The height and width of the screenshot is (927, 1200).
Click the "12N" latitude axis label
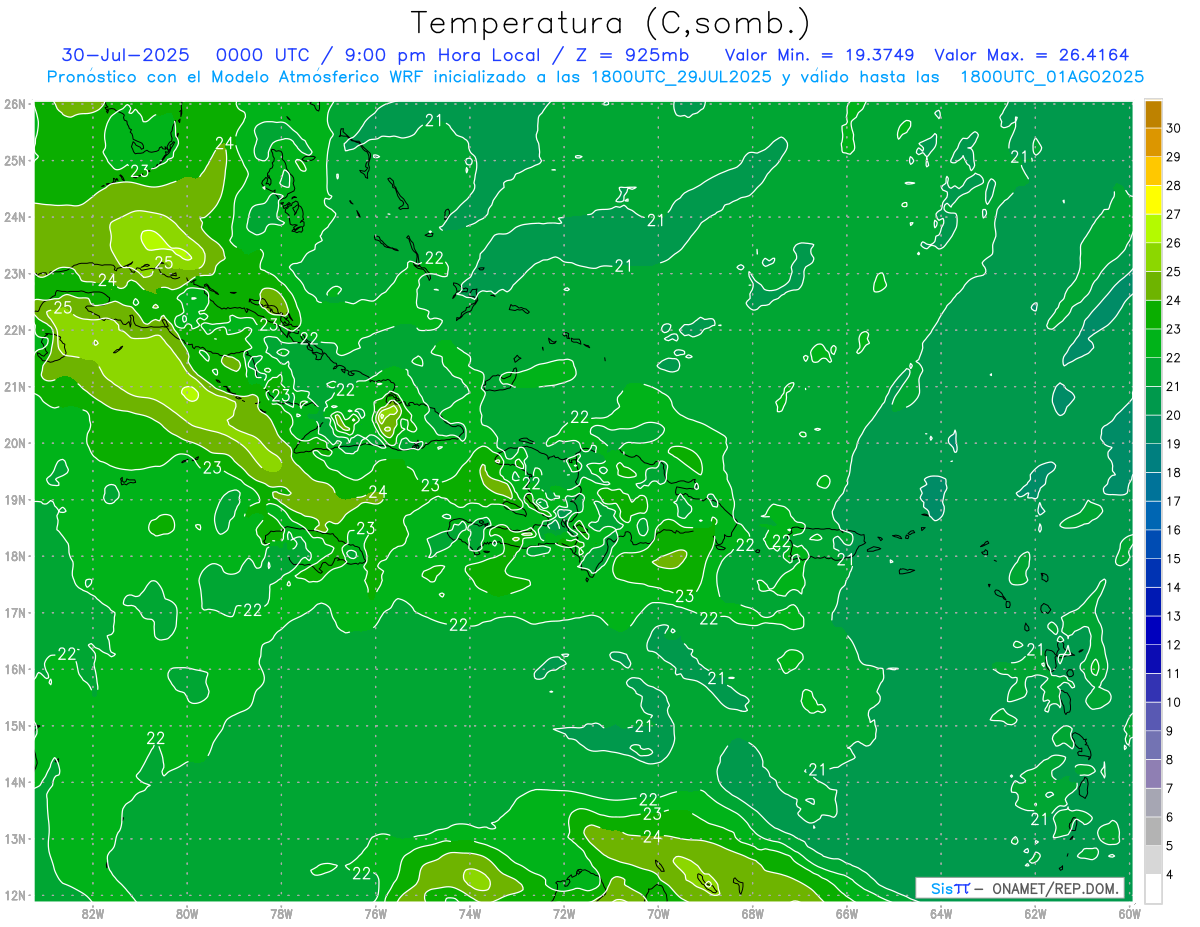[14, 896]
